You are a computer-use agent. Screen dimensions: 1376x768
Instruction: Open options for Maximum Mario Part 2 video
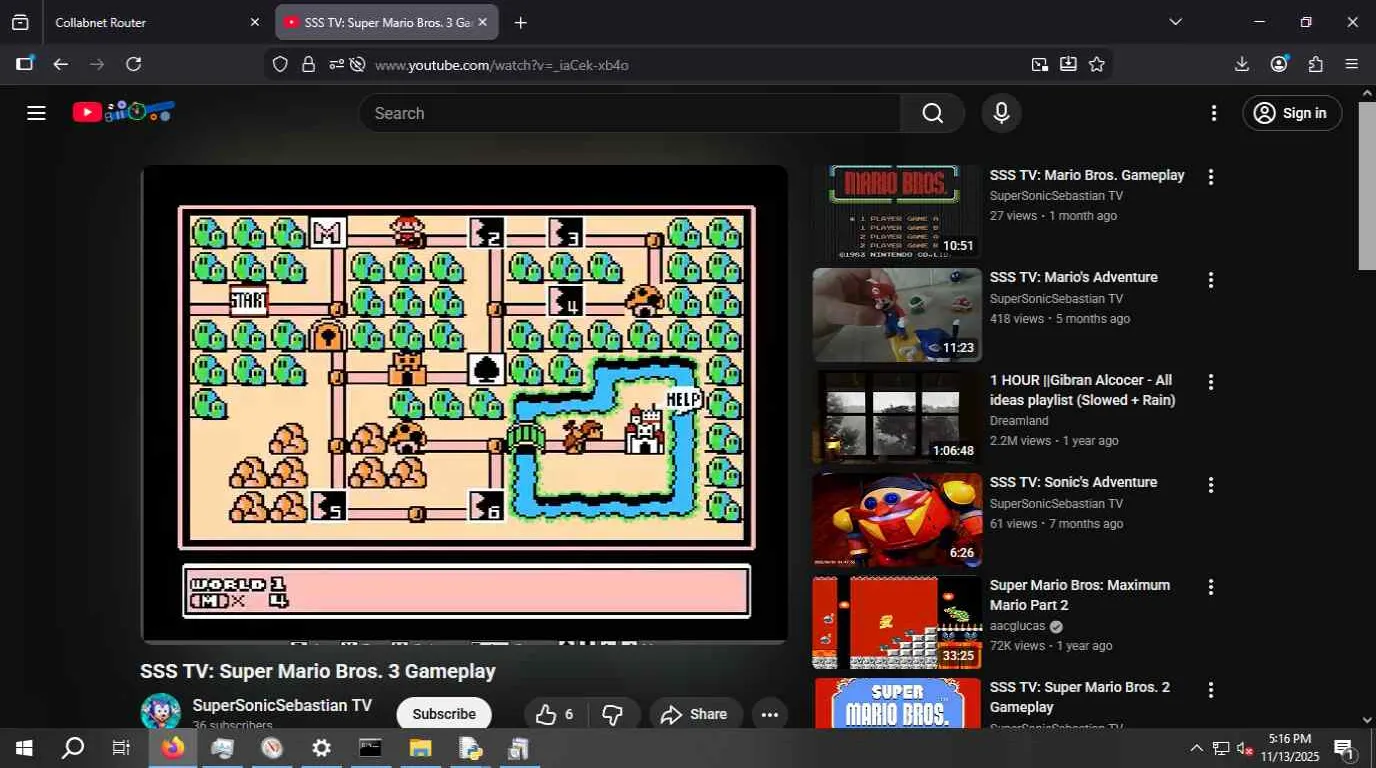1211,587
